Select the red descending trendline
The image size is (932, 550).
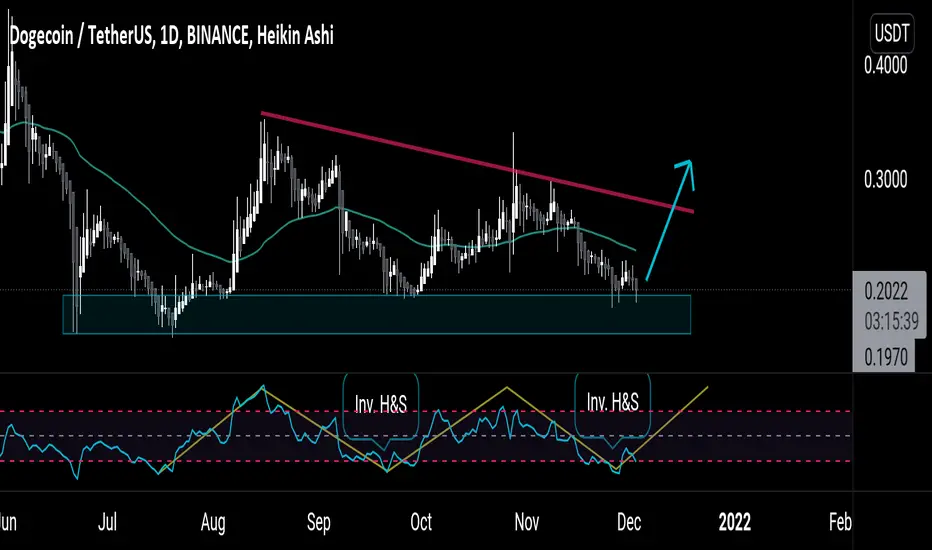[x=477, y=162]
